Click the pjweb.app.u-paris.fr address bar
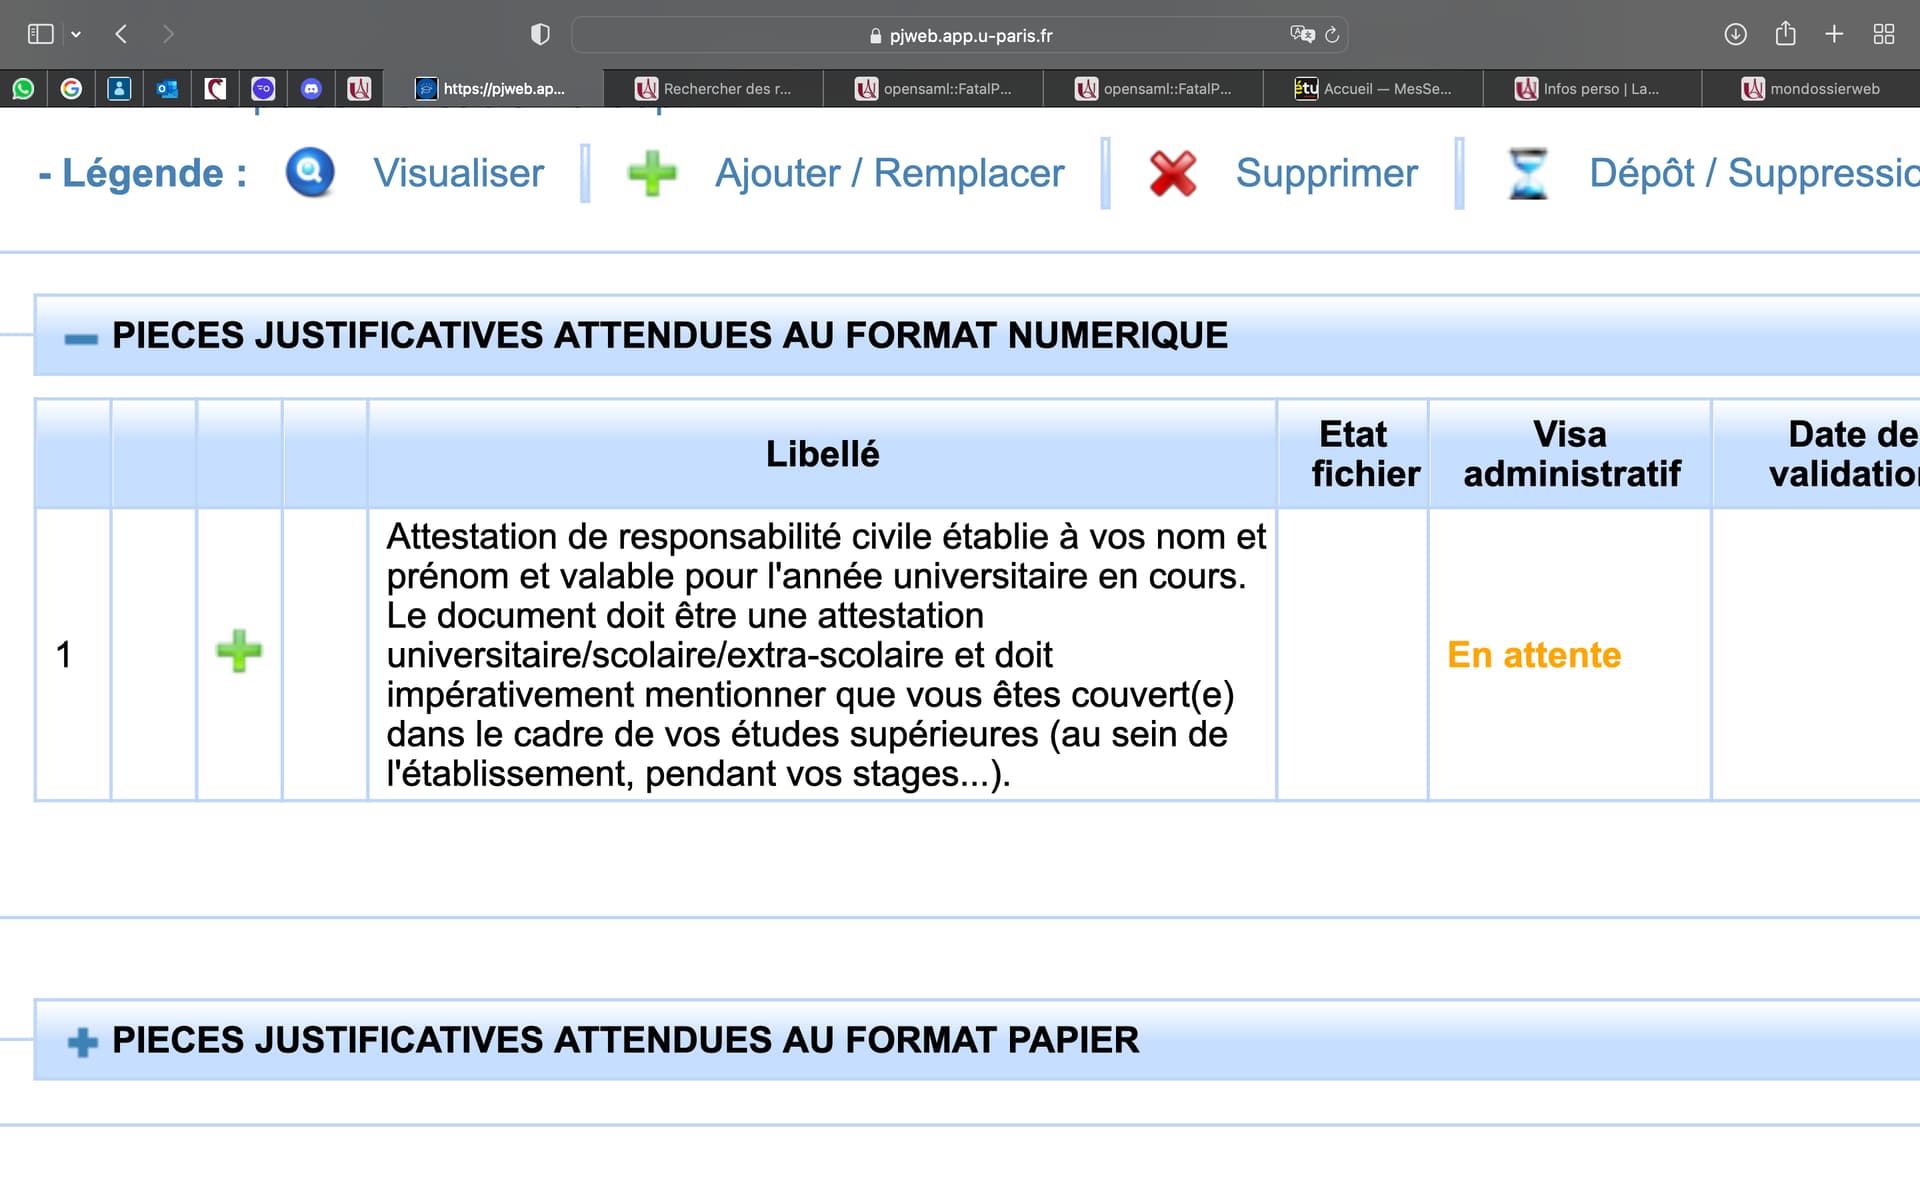1920x1200 pixels. click(x=960, y=35)
